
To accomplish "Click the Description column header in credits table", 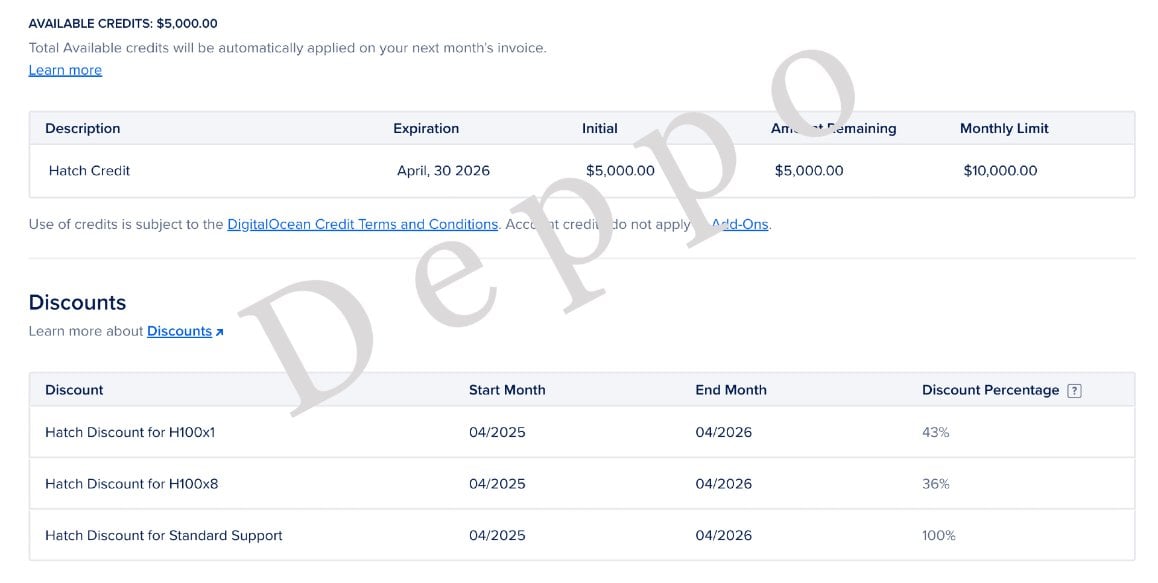I will point(83,129).
